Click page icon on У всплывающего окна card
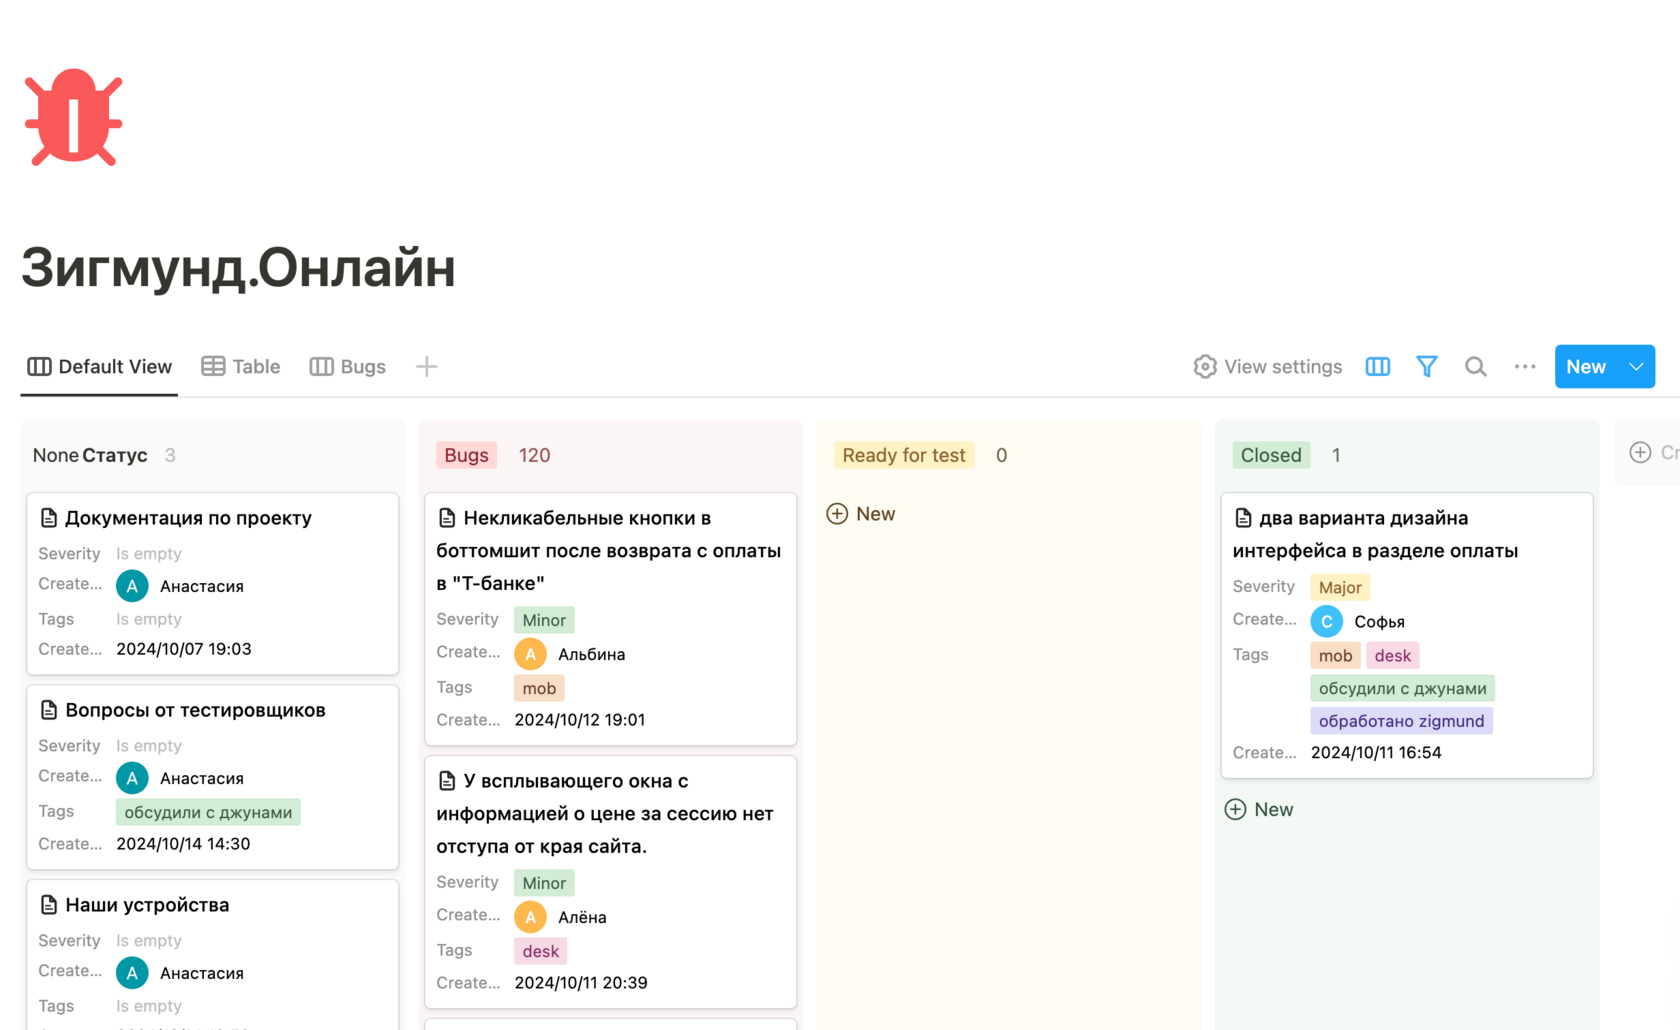 point(447,781)
